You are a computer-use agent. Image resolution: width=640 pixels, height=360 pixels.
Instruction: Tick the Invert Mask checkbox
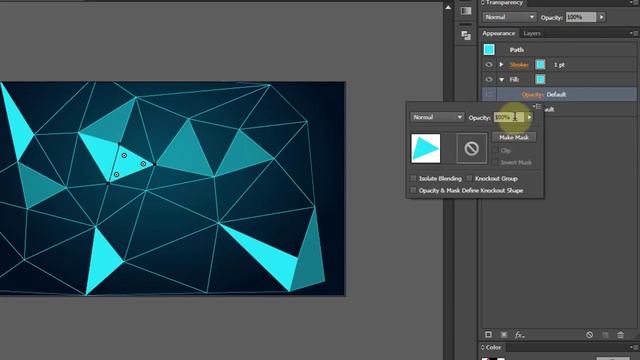pyautogui.click(x=496, y=162)
